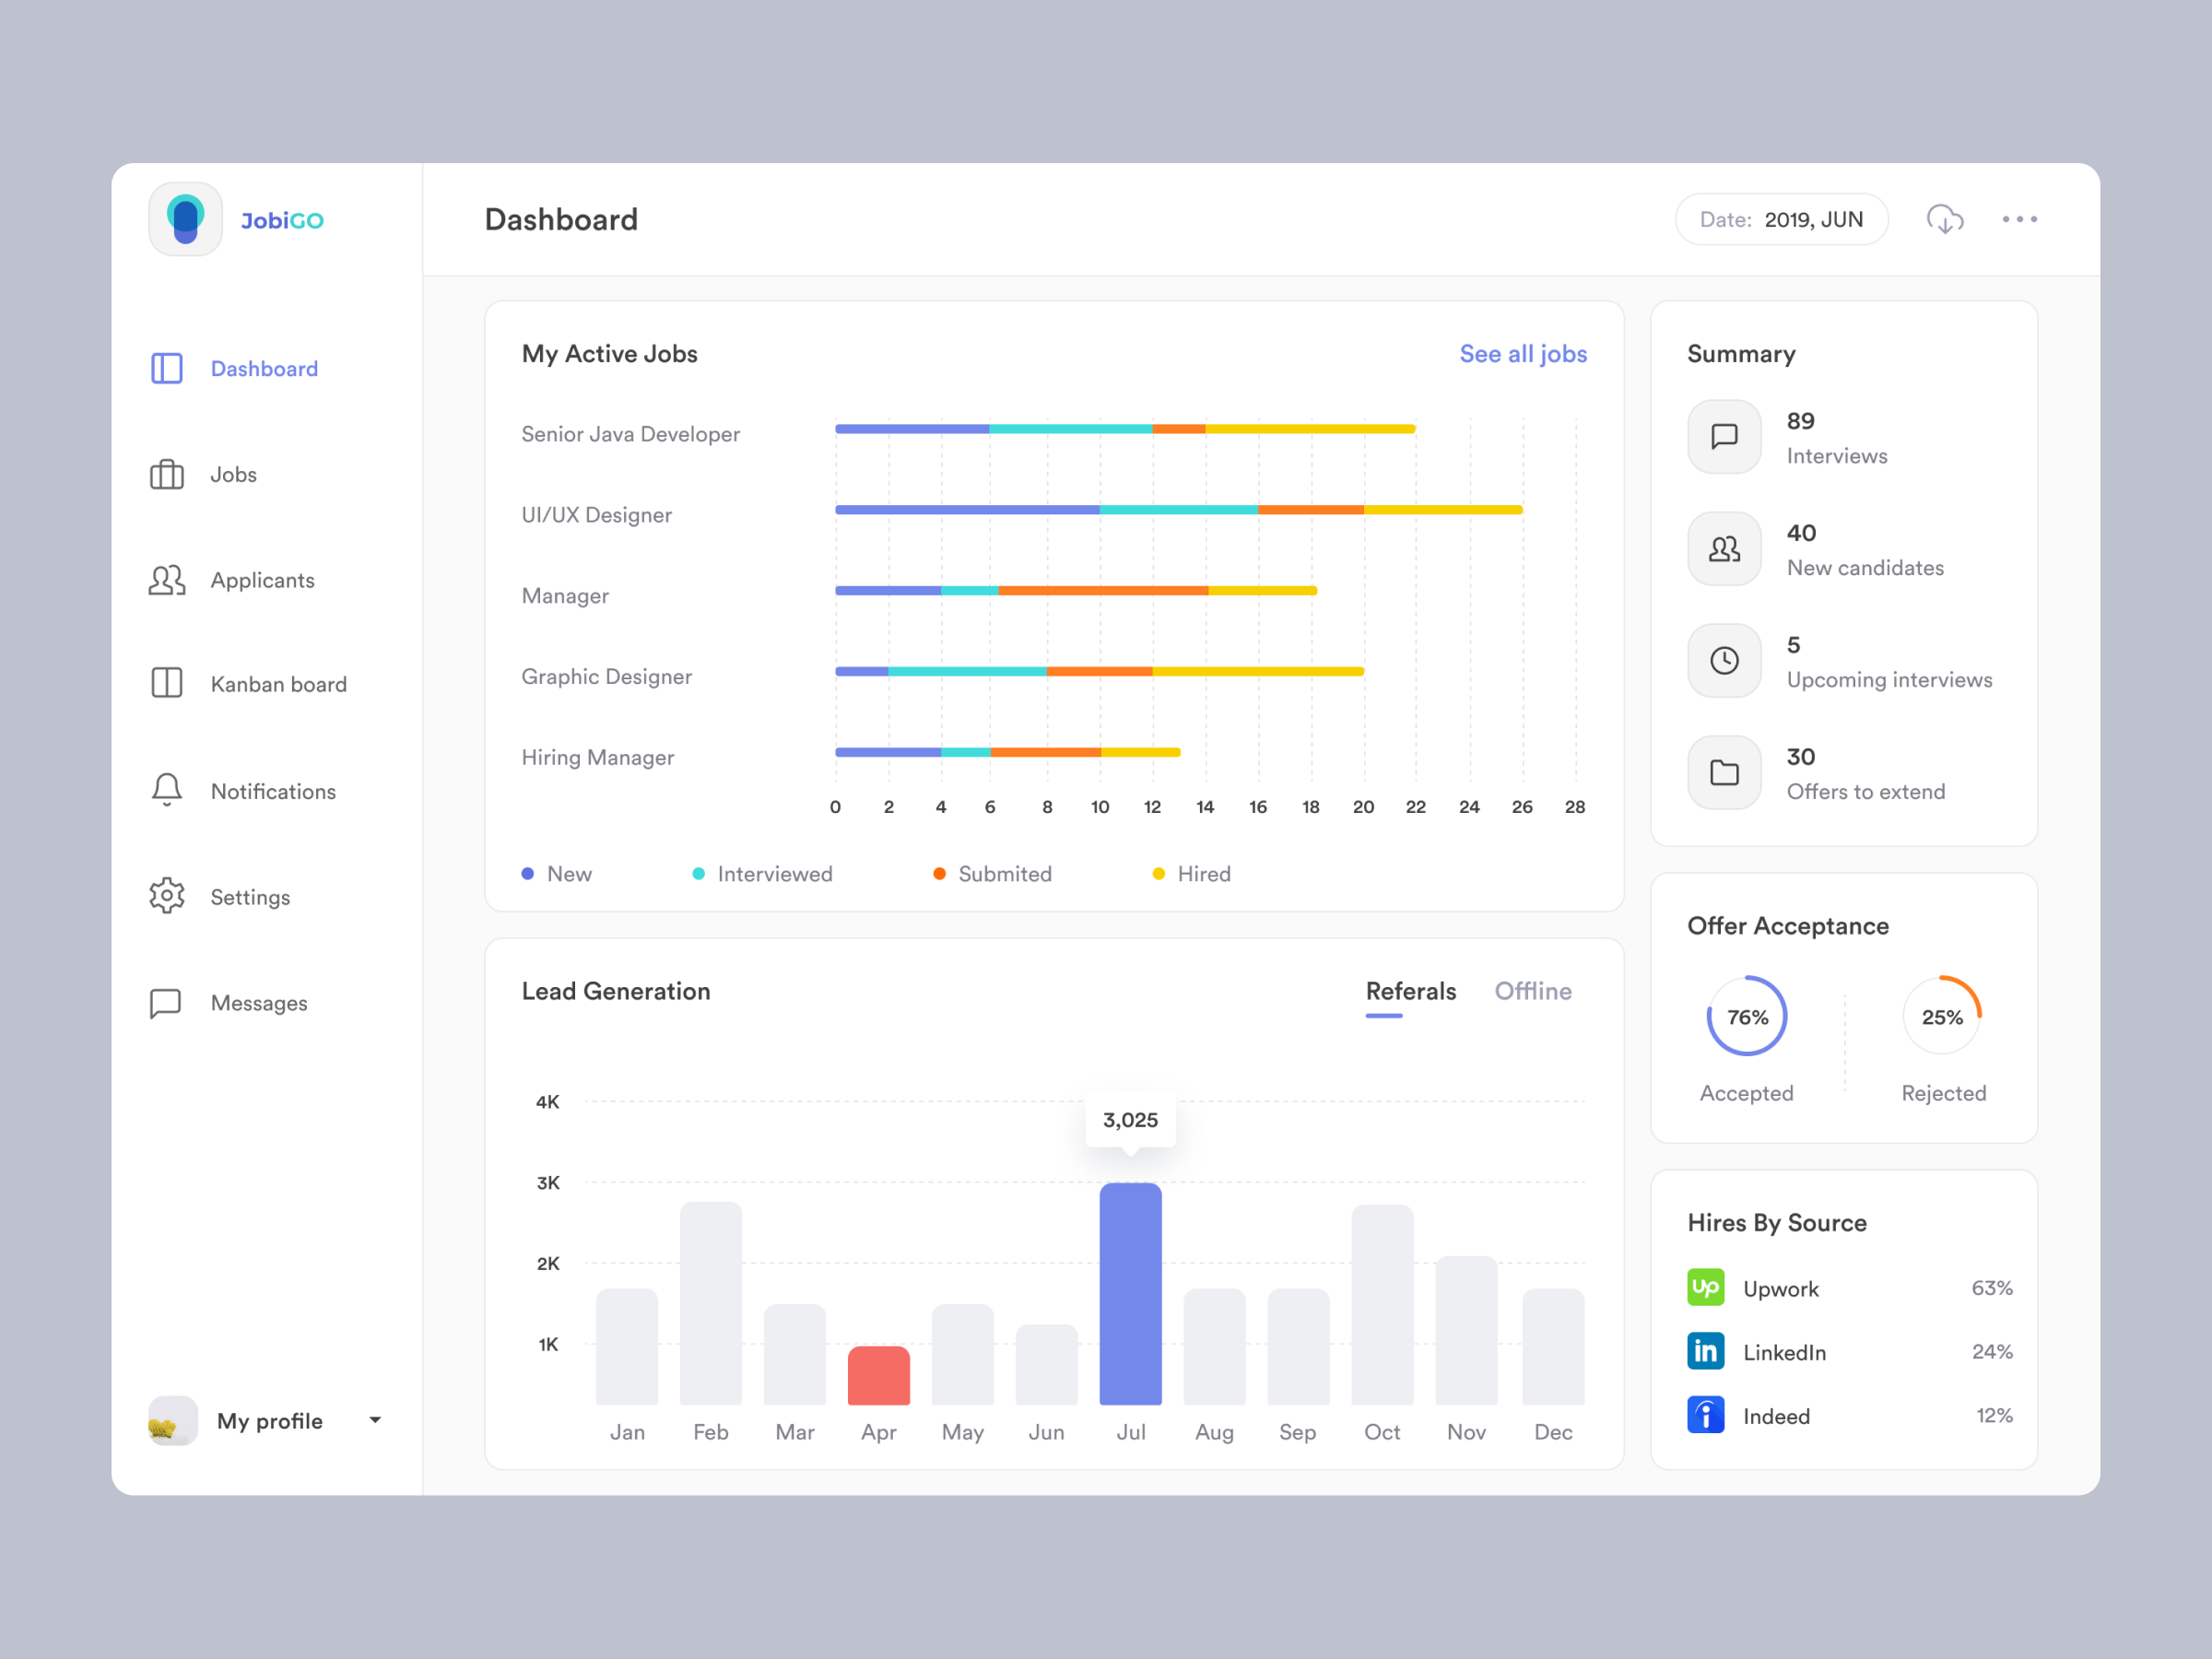Click the download cloud icon

tap(1946, 218)
